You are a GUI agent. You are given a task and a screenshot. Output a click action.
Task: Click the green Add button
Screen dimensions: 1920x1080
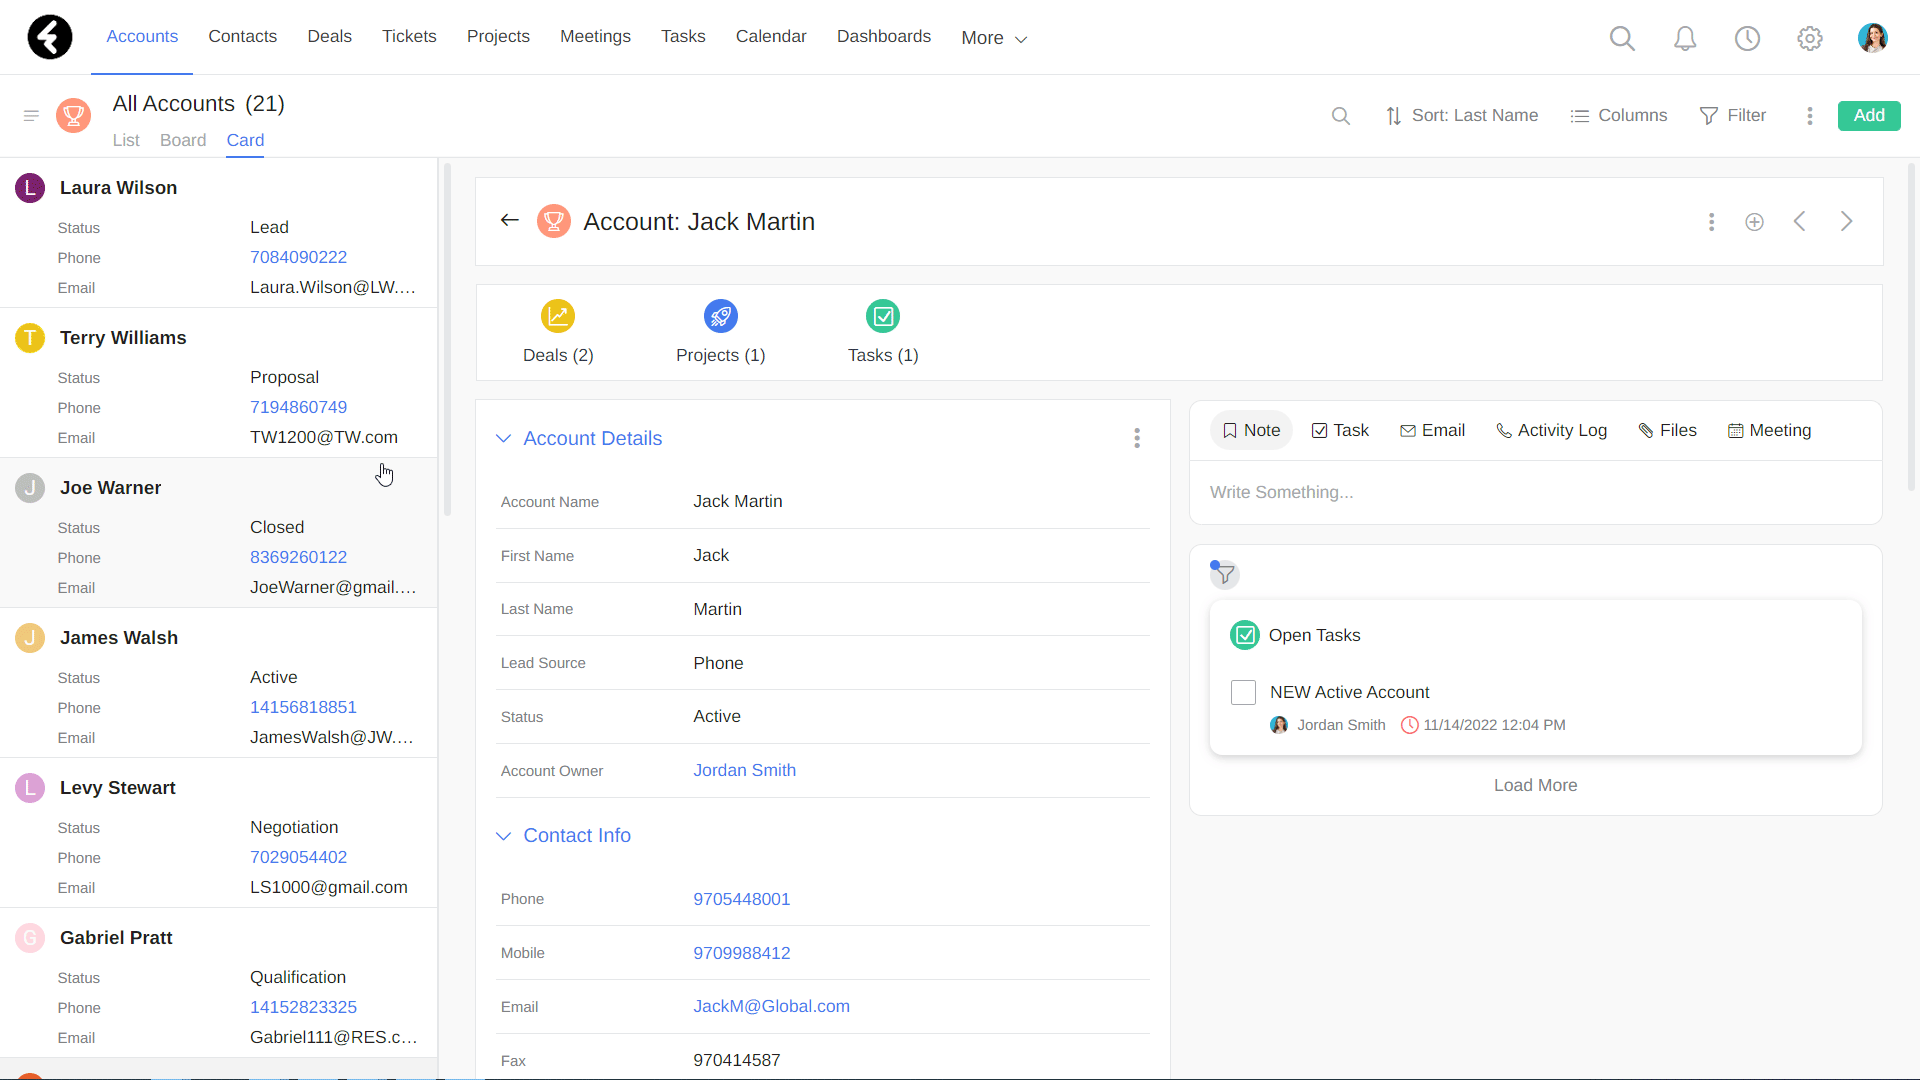[x=1869, y=116]
